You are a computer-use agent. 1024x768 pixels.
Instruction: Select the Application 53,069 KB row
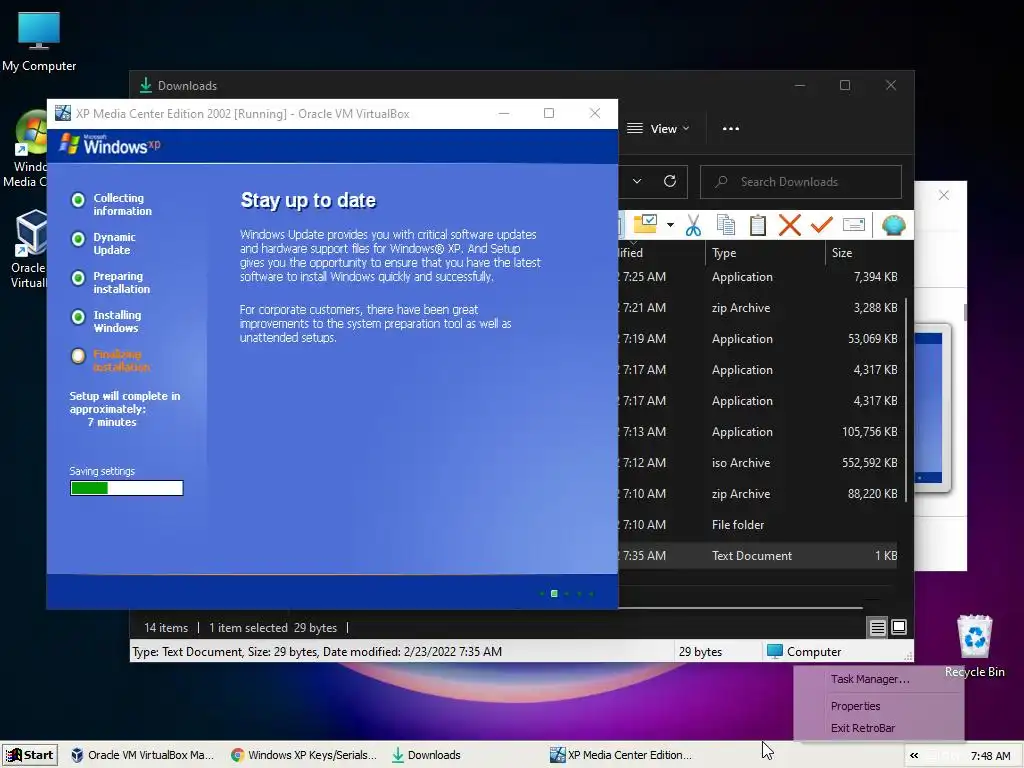(x=758, y=339)
